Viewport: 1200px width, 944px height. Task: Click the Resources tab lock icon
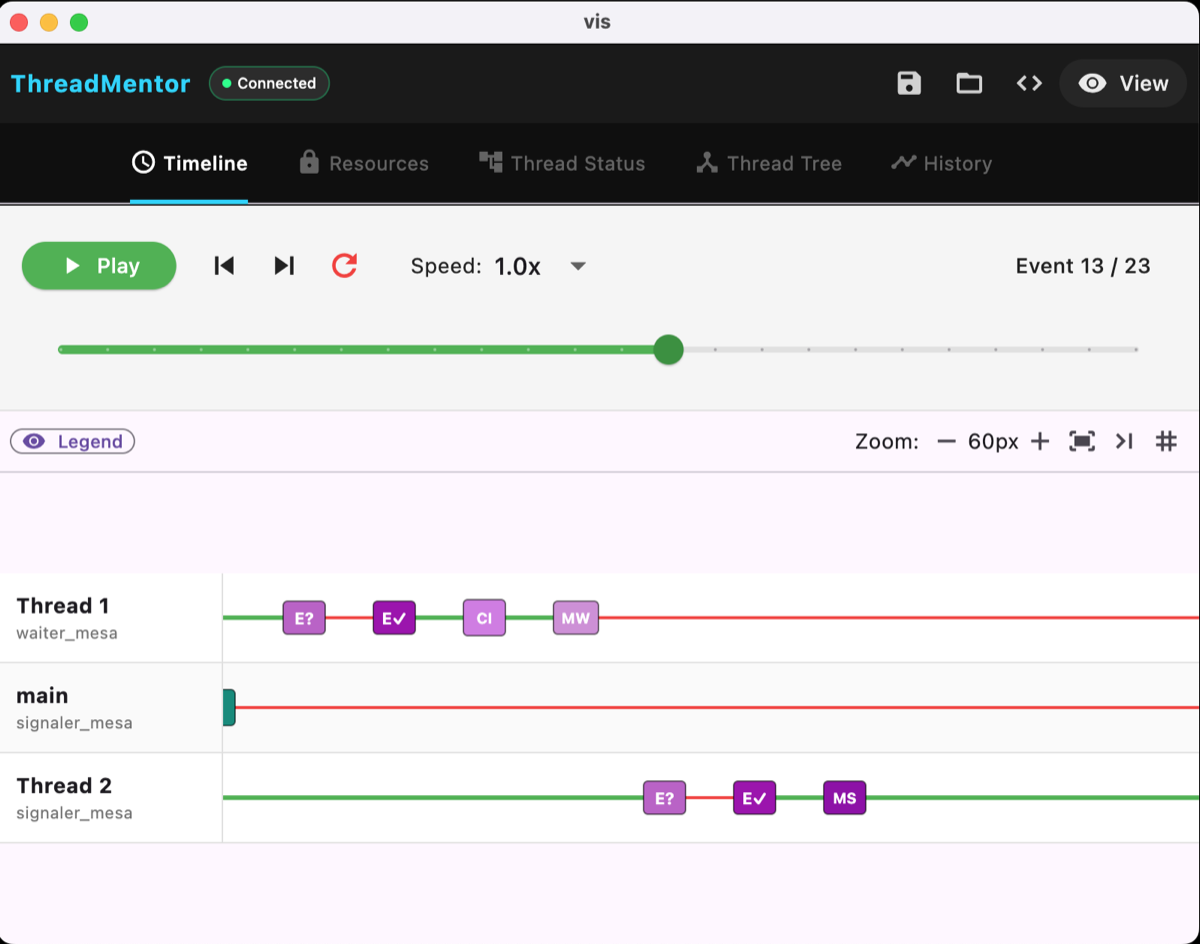point(309,162)
